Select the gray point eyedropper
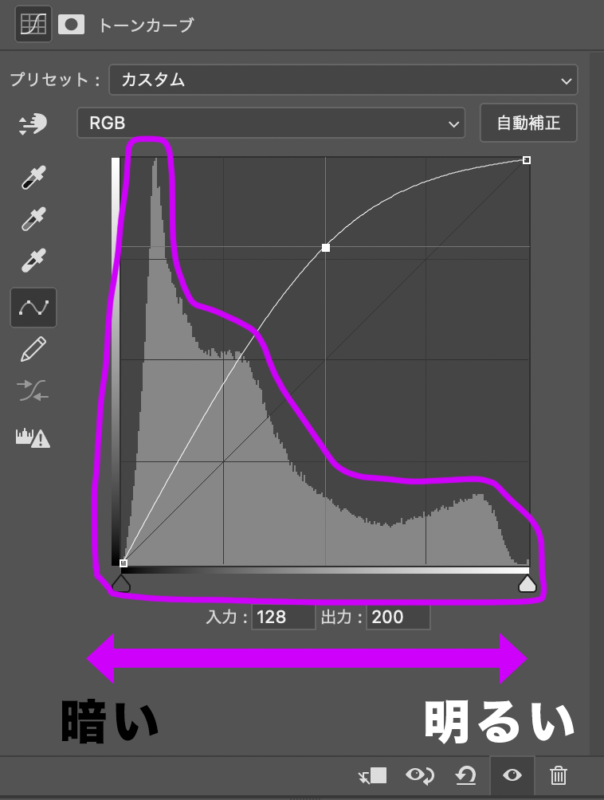This screenshot has width=604, height=800. pyautogui.click(x=34, y=219)
